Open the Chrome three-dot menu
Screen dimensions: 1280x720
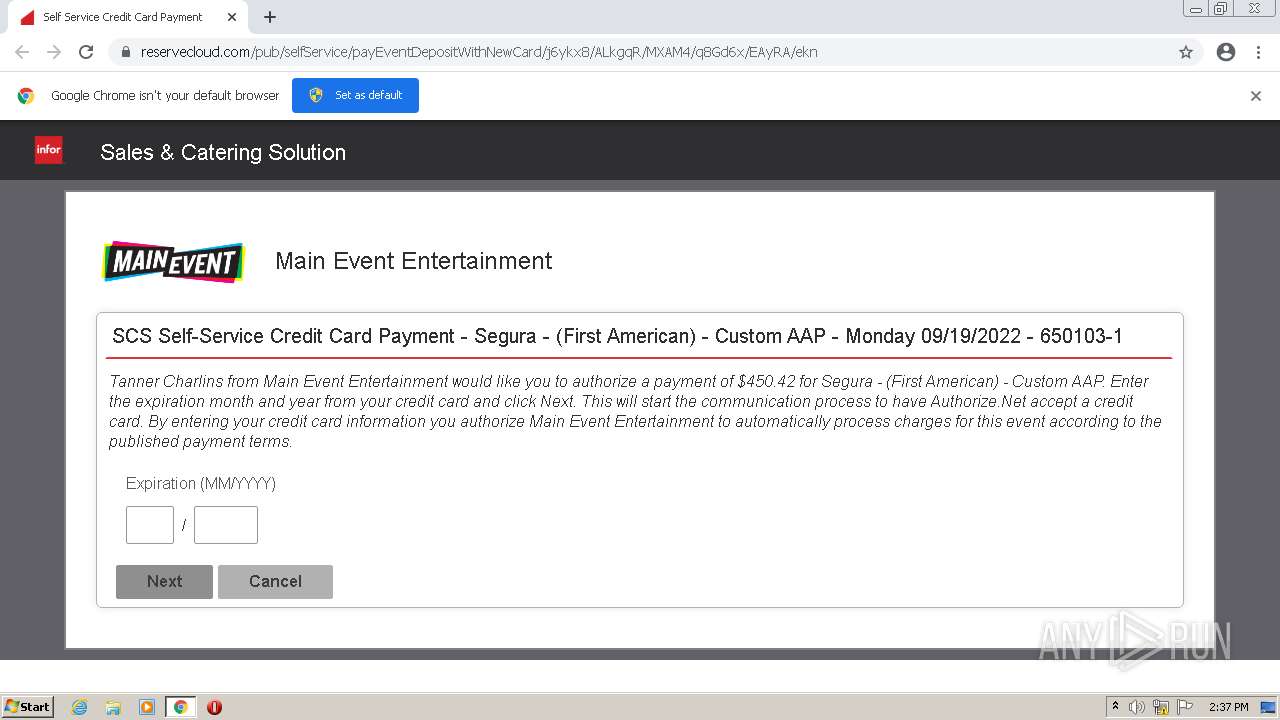pos(1259,52)
